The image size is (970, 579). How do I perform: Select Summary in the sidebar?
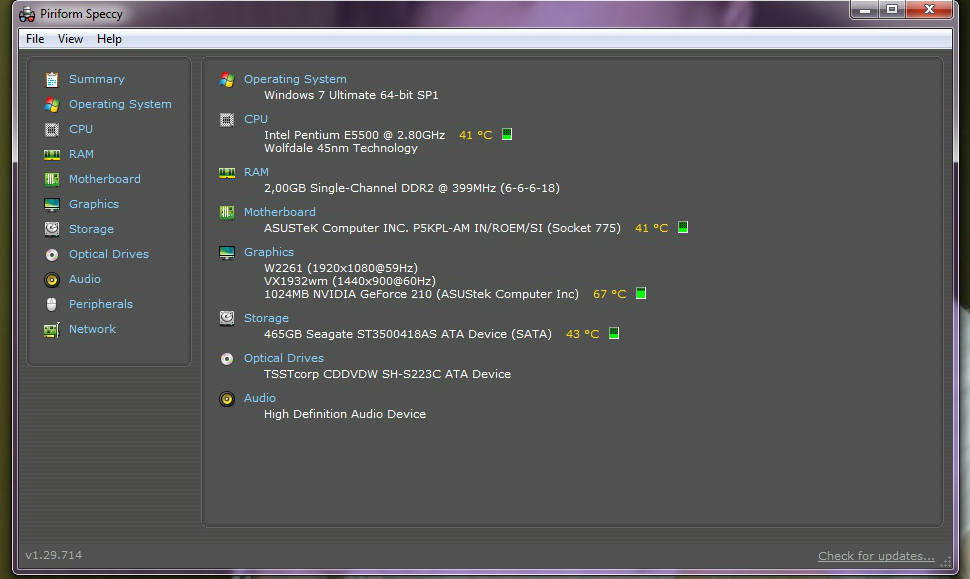[x=97, y=79]
